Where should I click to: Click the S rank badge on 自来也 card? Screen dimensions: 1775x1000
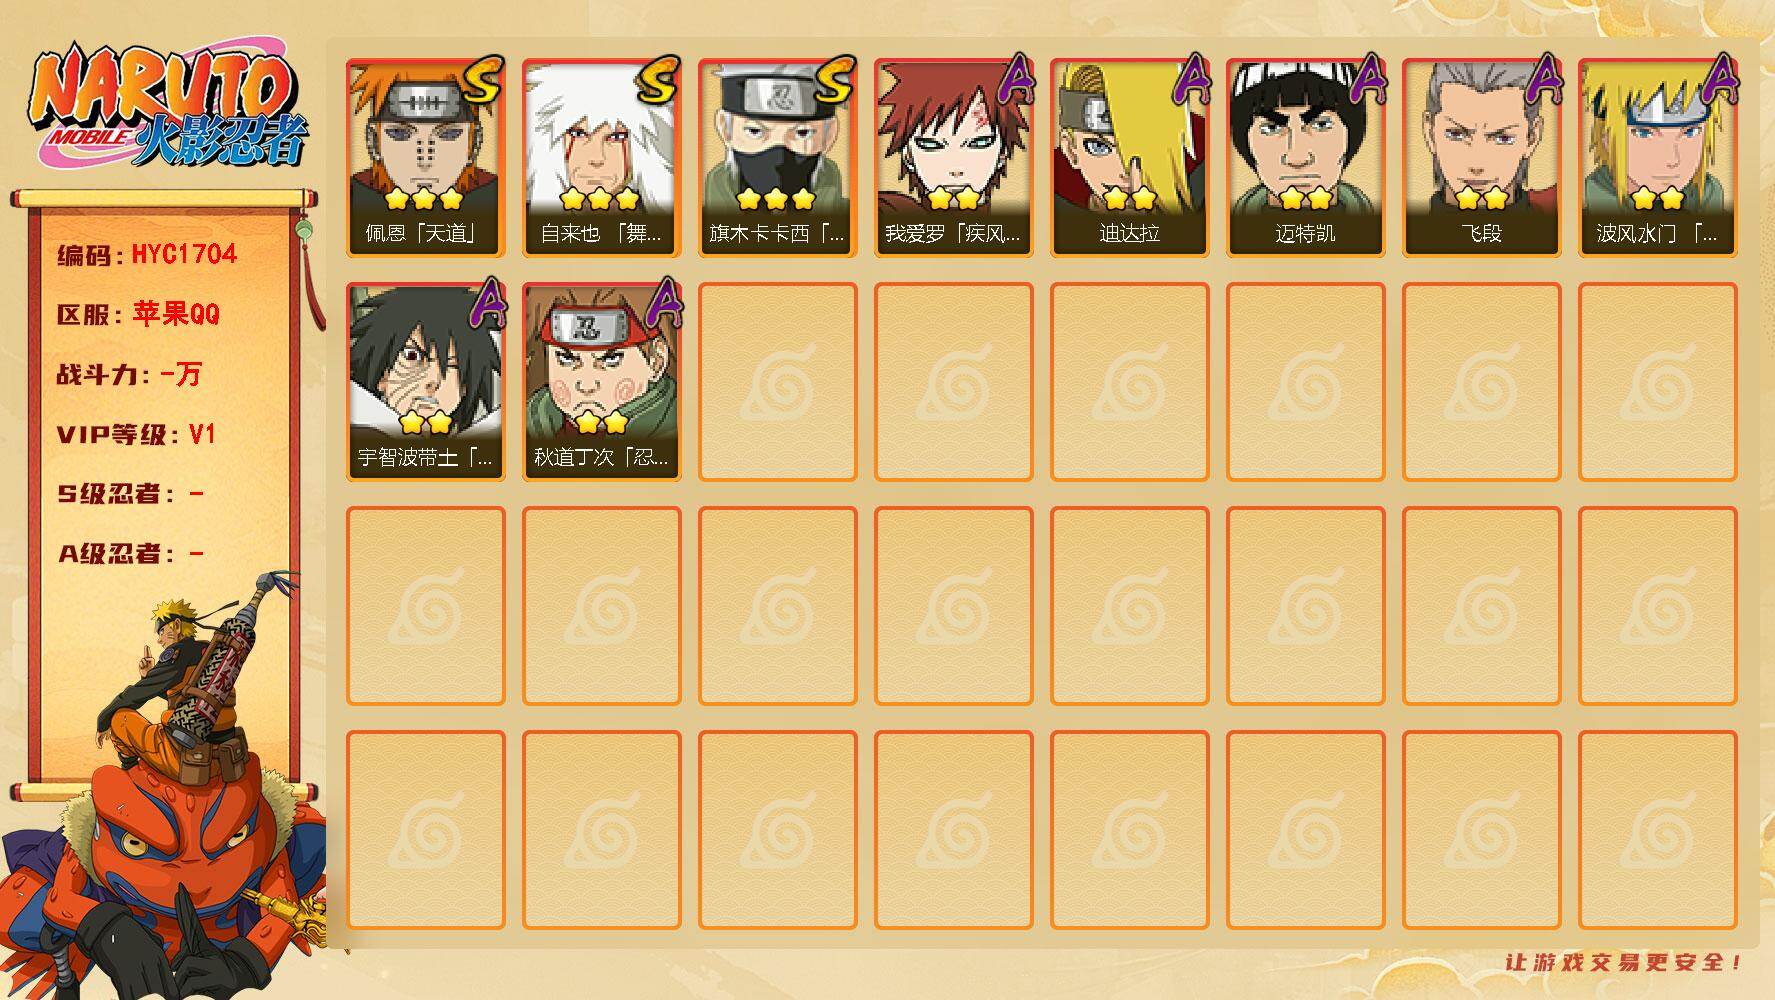tap(659, 80)
